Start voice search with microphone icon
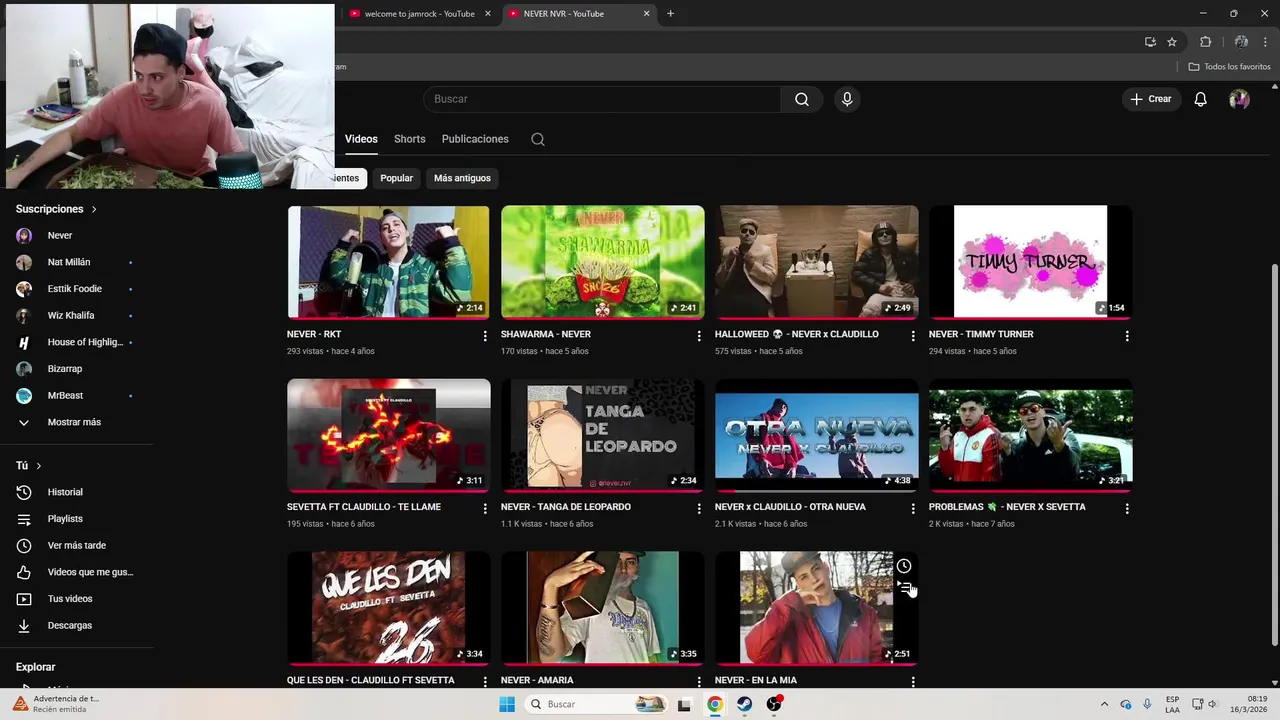 [x=847, y=99]
